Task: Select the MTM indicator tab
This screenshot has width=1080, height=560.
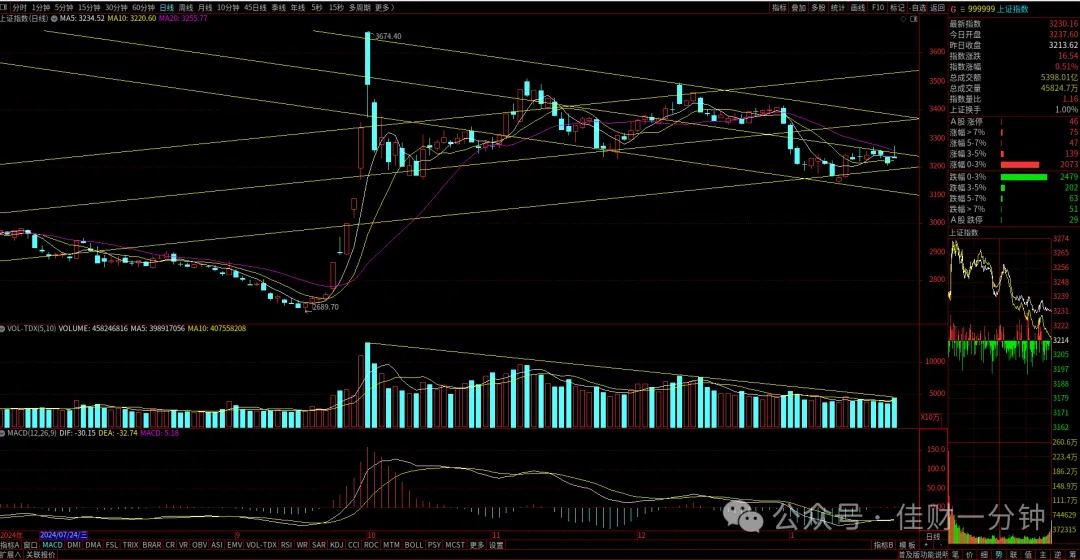Action: [391, 545]
